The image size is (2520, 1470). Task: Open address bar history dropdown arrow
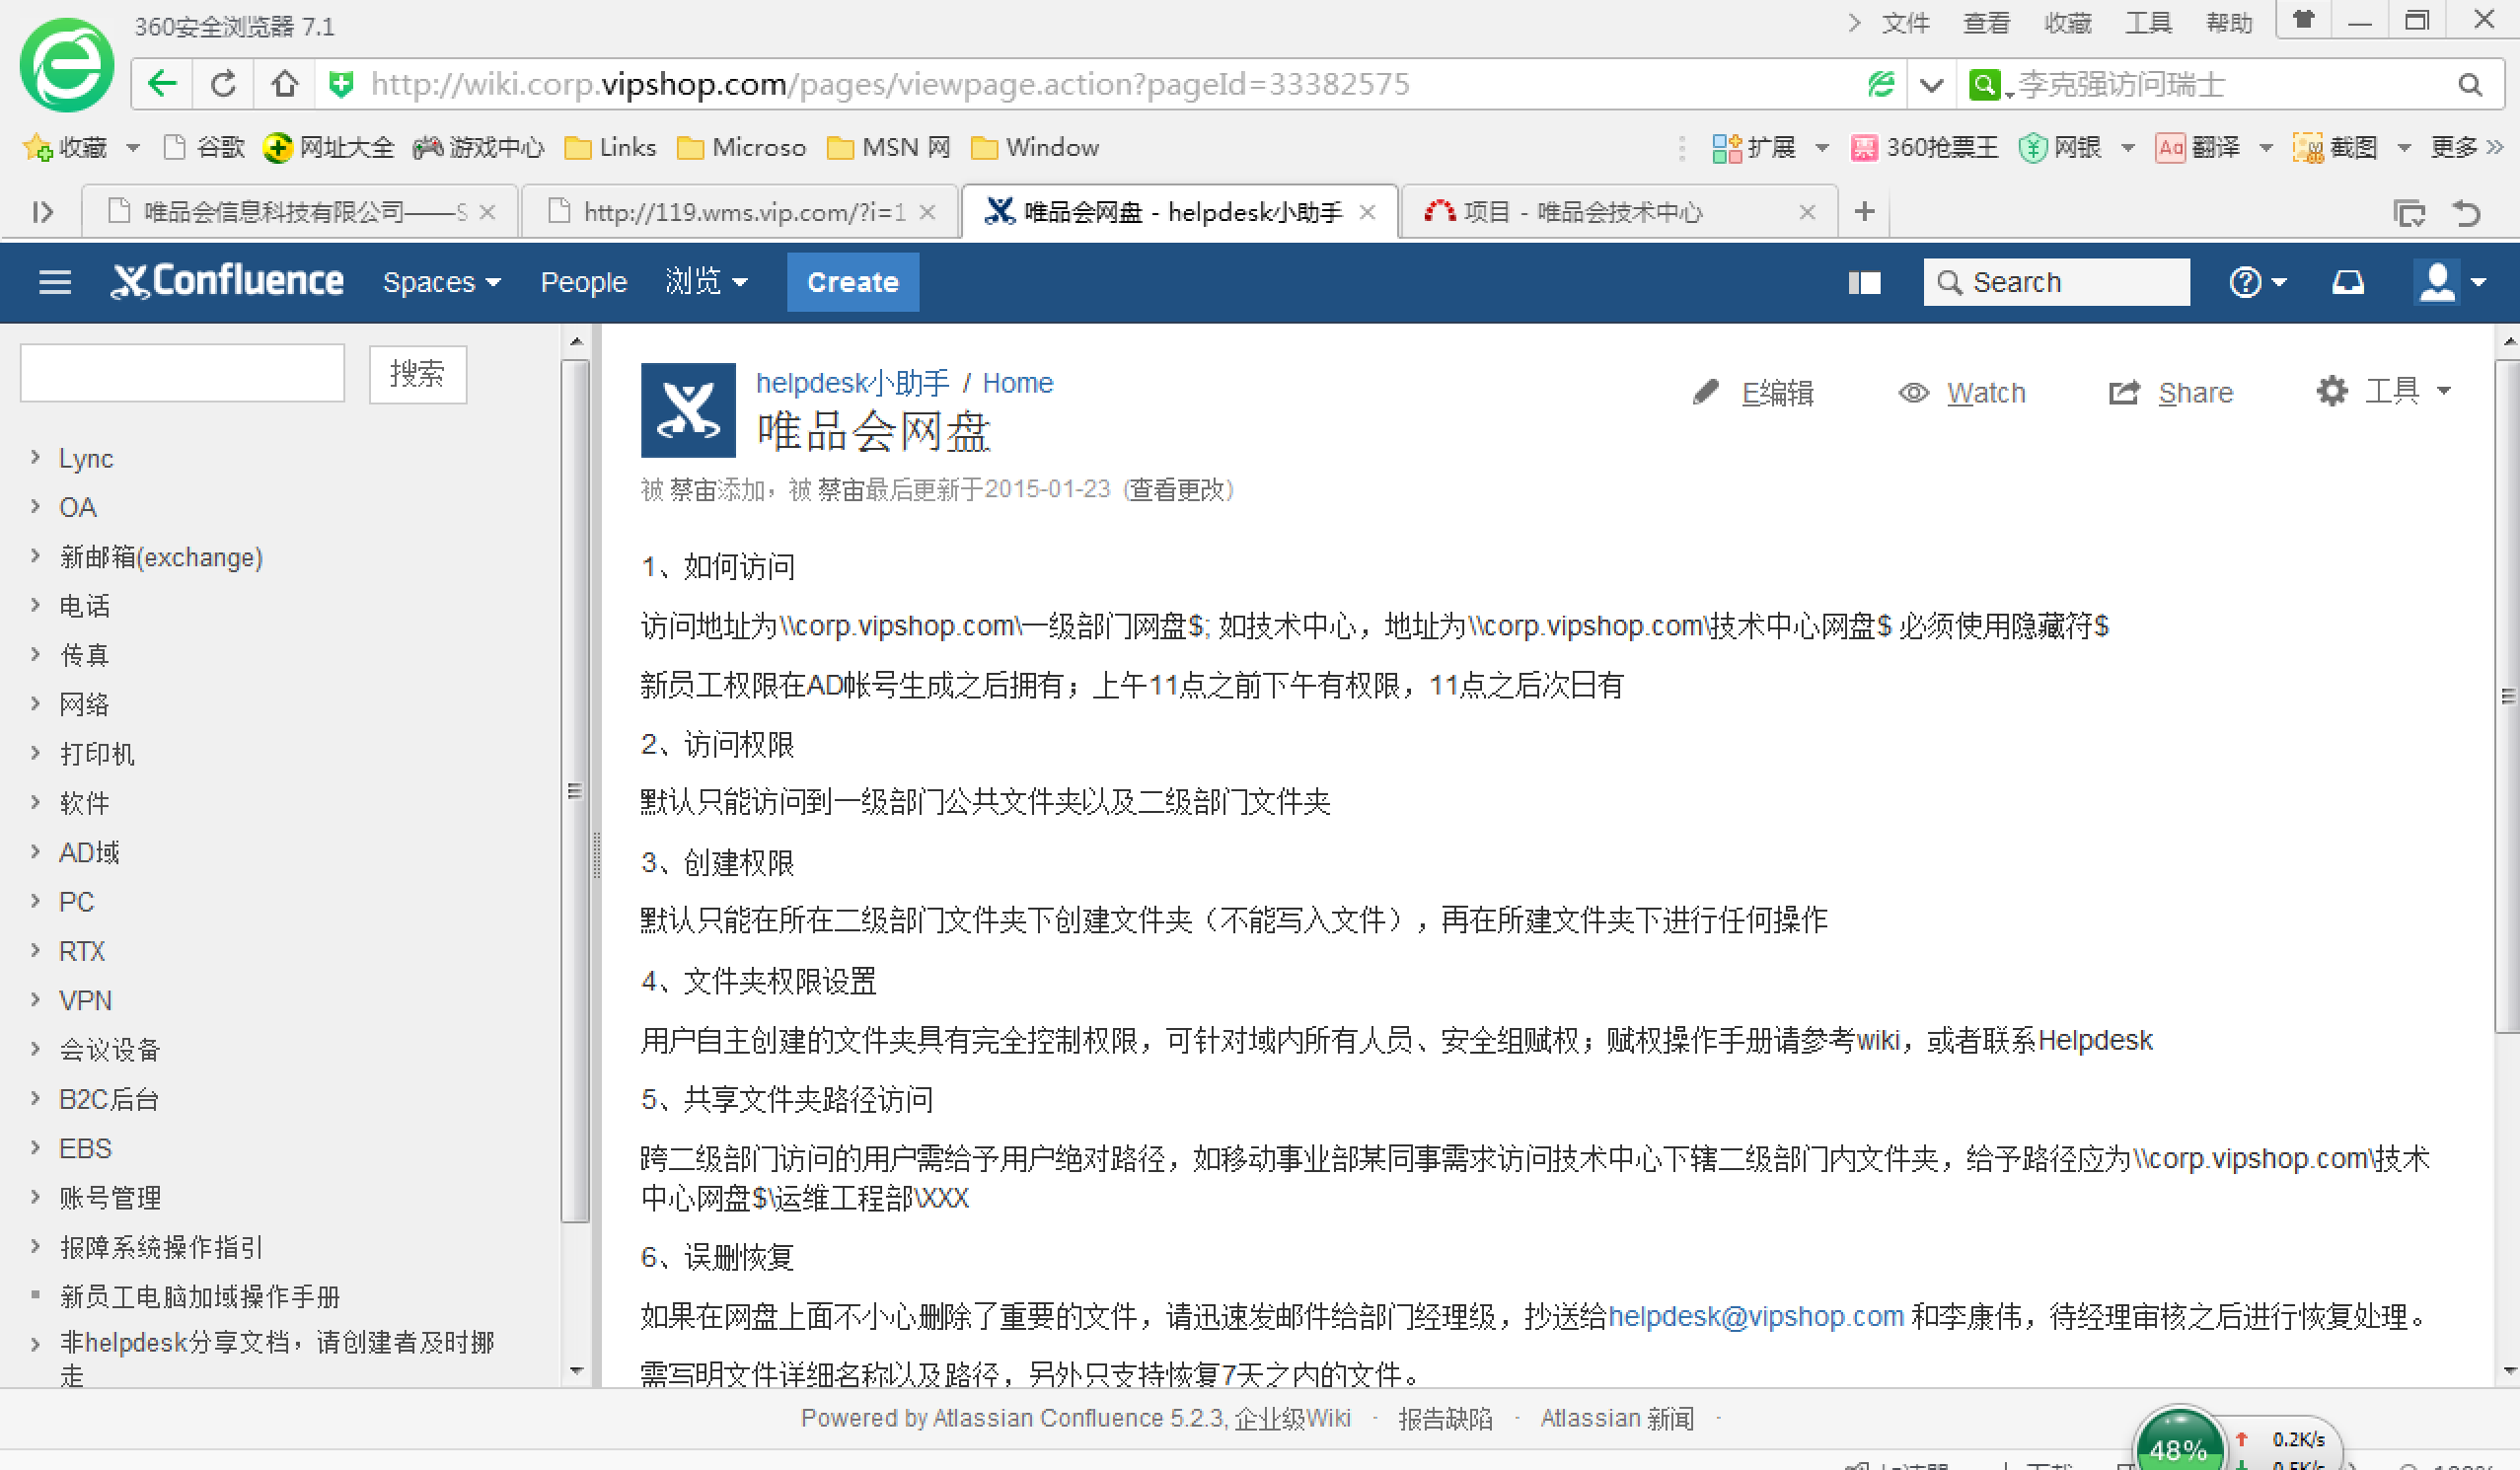pos(1932,85)
